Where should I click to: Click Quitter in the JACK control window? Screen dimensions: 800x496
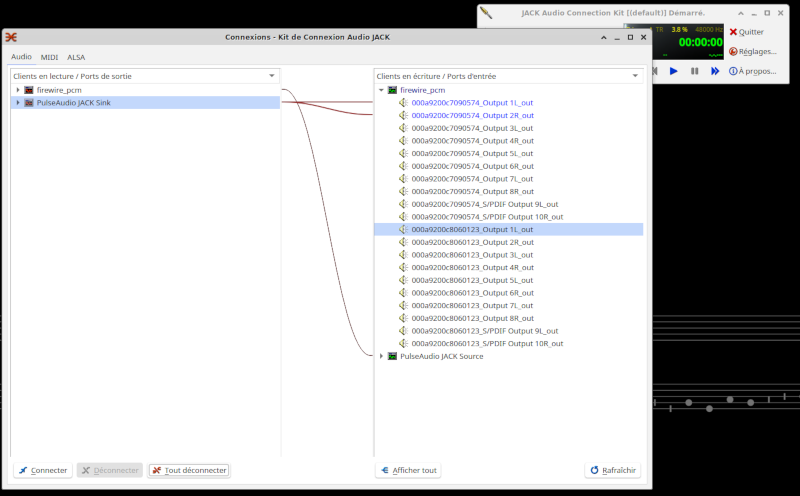(x=746, y=32)
